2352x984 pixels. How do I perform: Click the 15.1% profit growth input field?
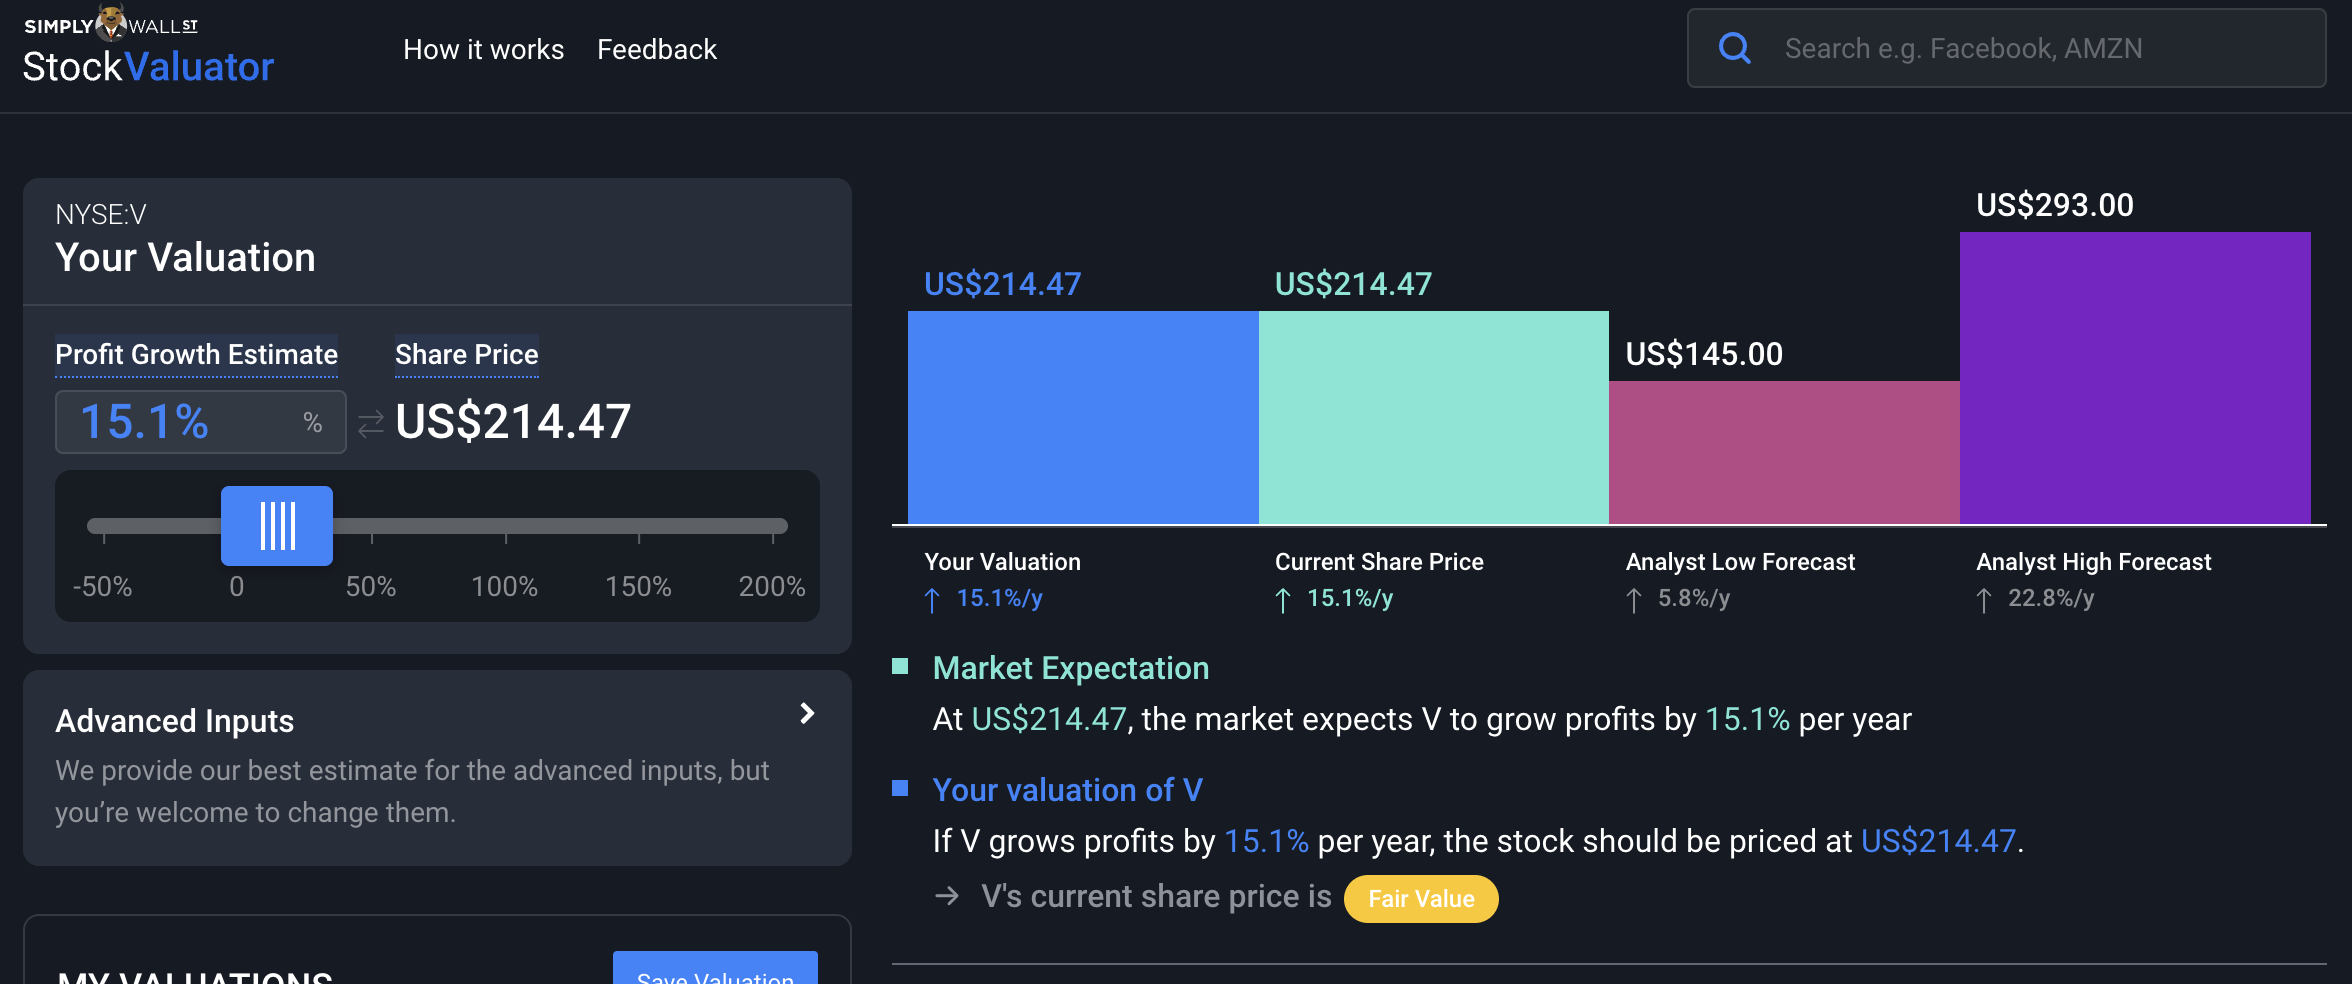(x=200, y=422)
